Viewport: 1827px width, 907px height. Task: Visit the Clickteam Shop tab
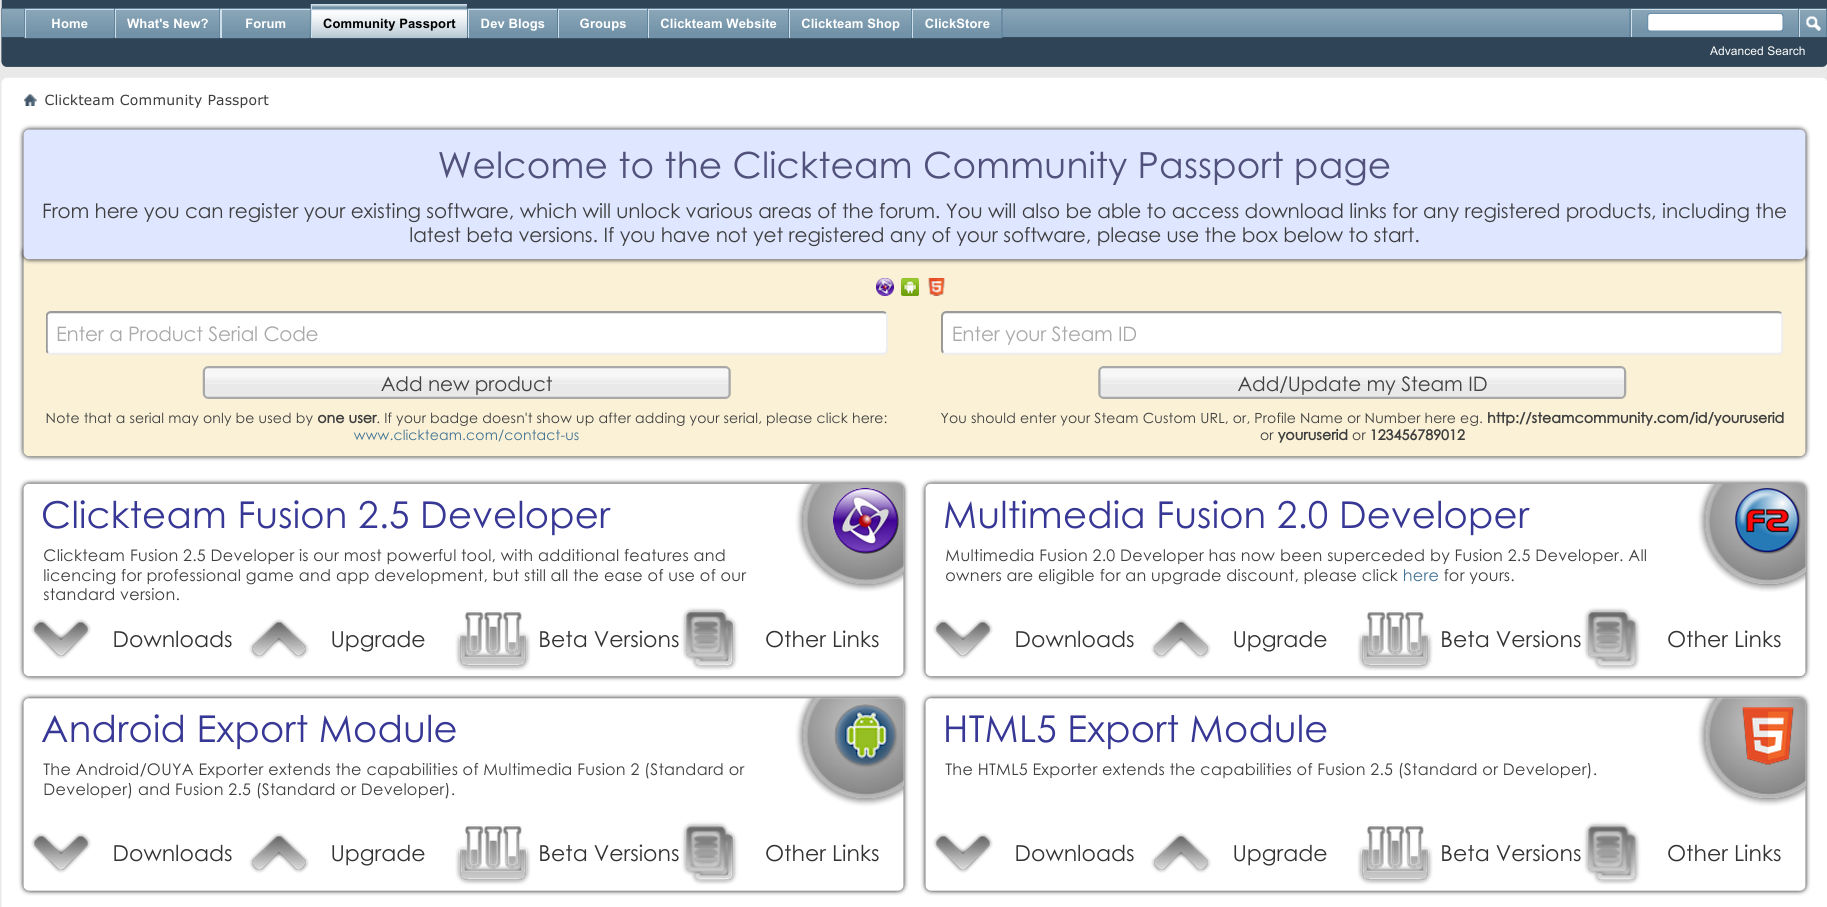tap(850, 23)
